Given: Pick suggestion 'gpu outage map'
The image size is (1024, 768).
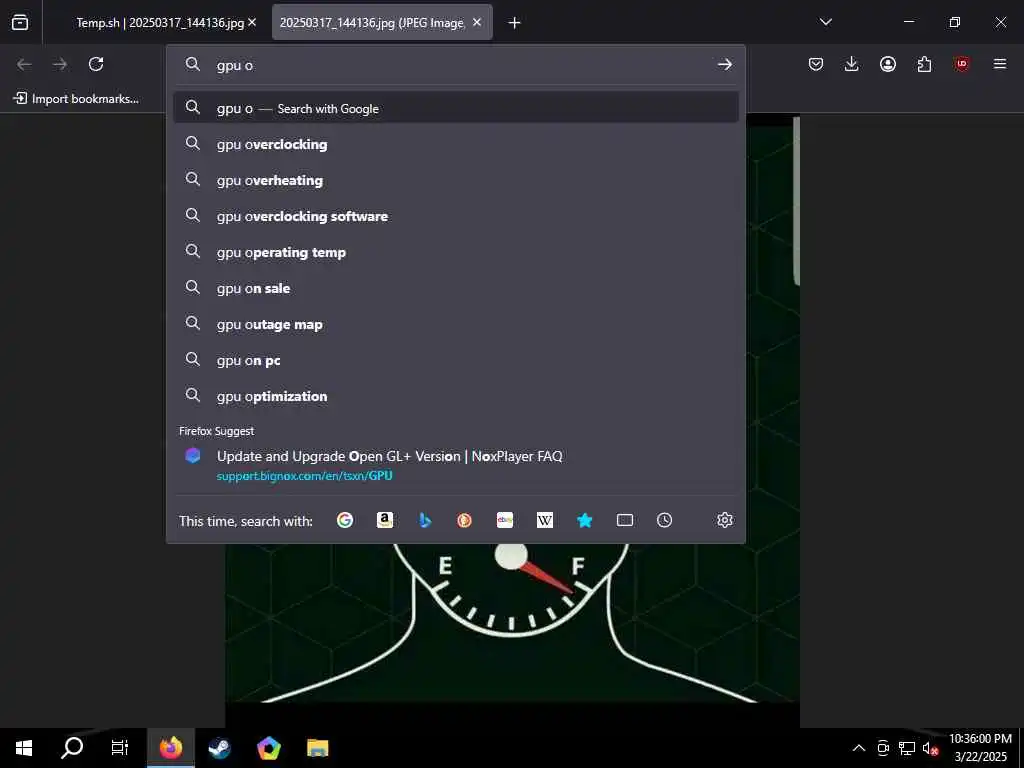Looking at the screenshot, I should [x=456, y=324].
